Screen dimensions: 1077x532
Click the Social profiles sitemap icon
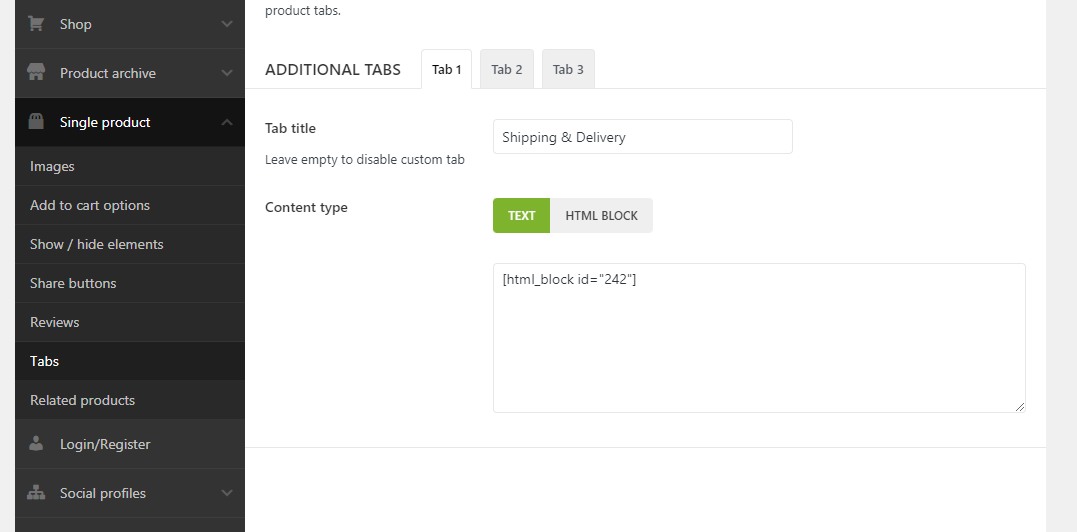point(36,493)
